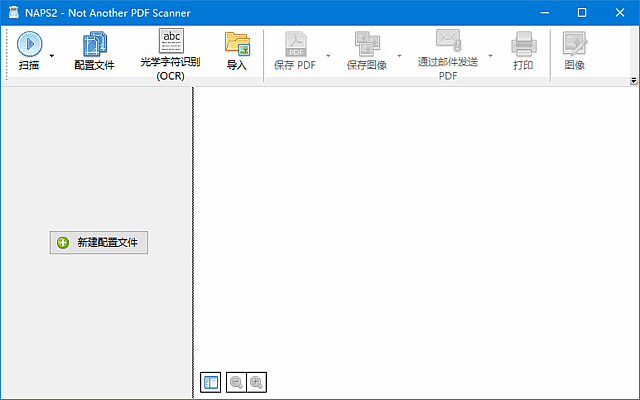Expand the 保存 PDF dropdown arrow
This screenshot has height=400, width=640.
(327, 56)
